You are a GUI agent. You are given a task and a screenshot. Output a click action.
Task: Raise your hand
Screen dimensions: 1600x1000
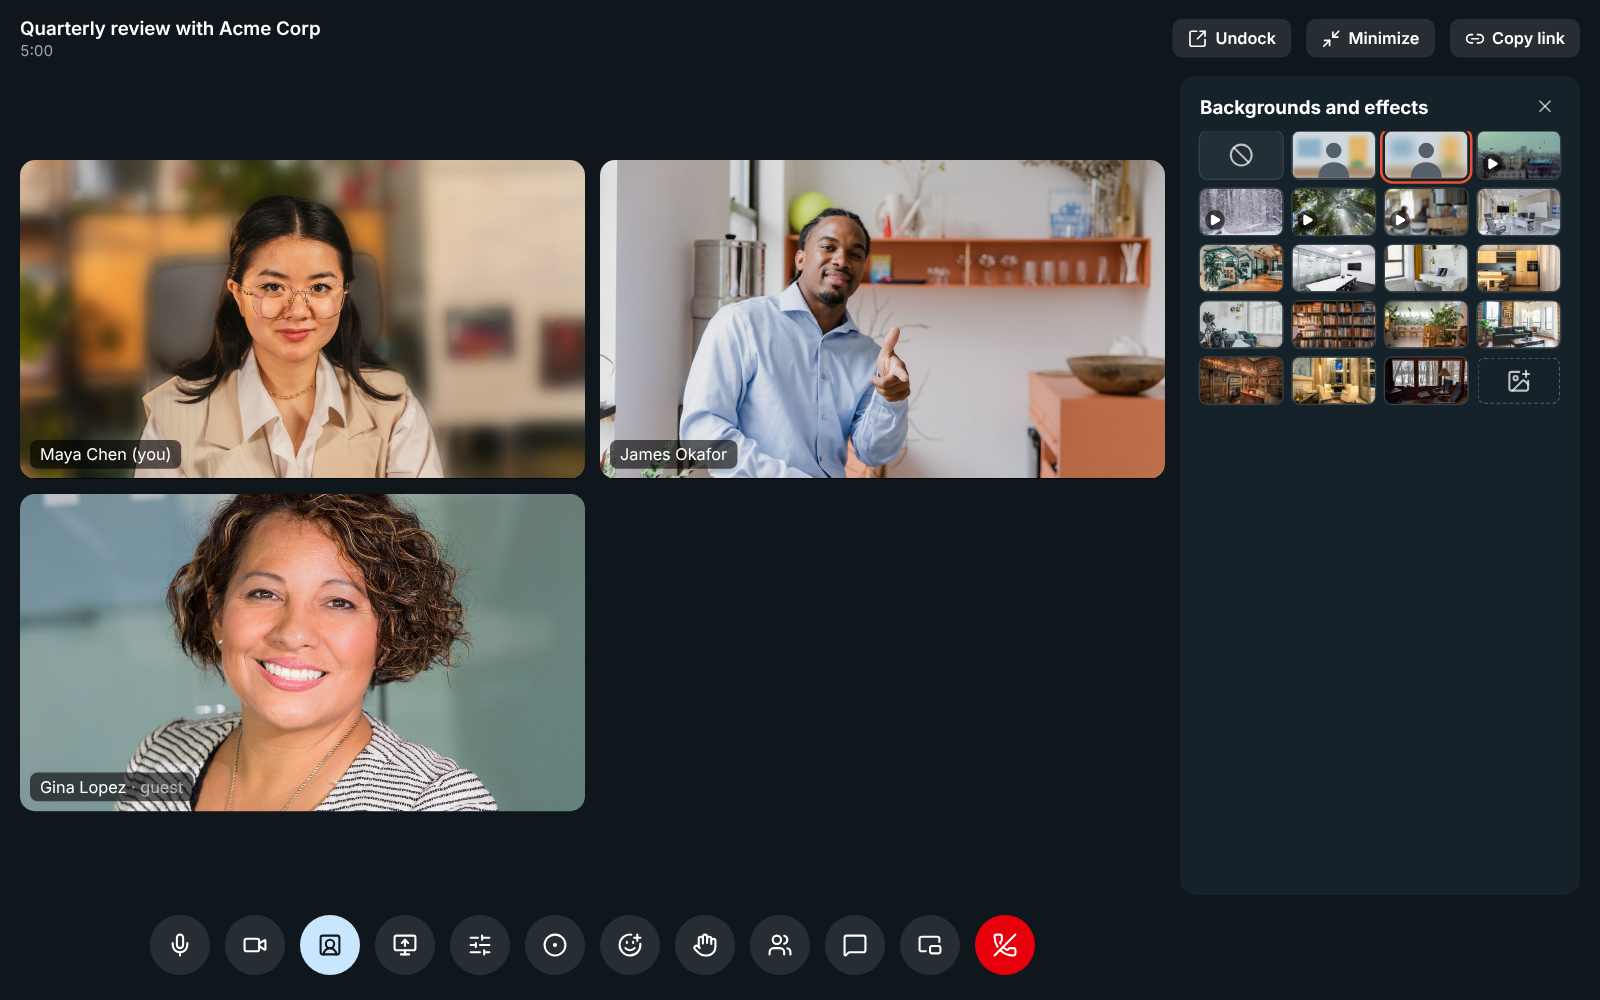705,945
